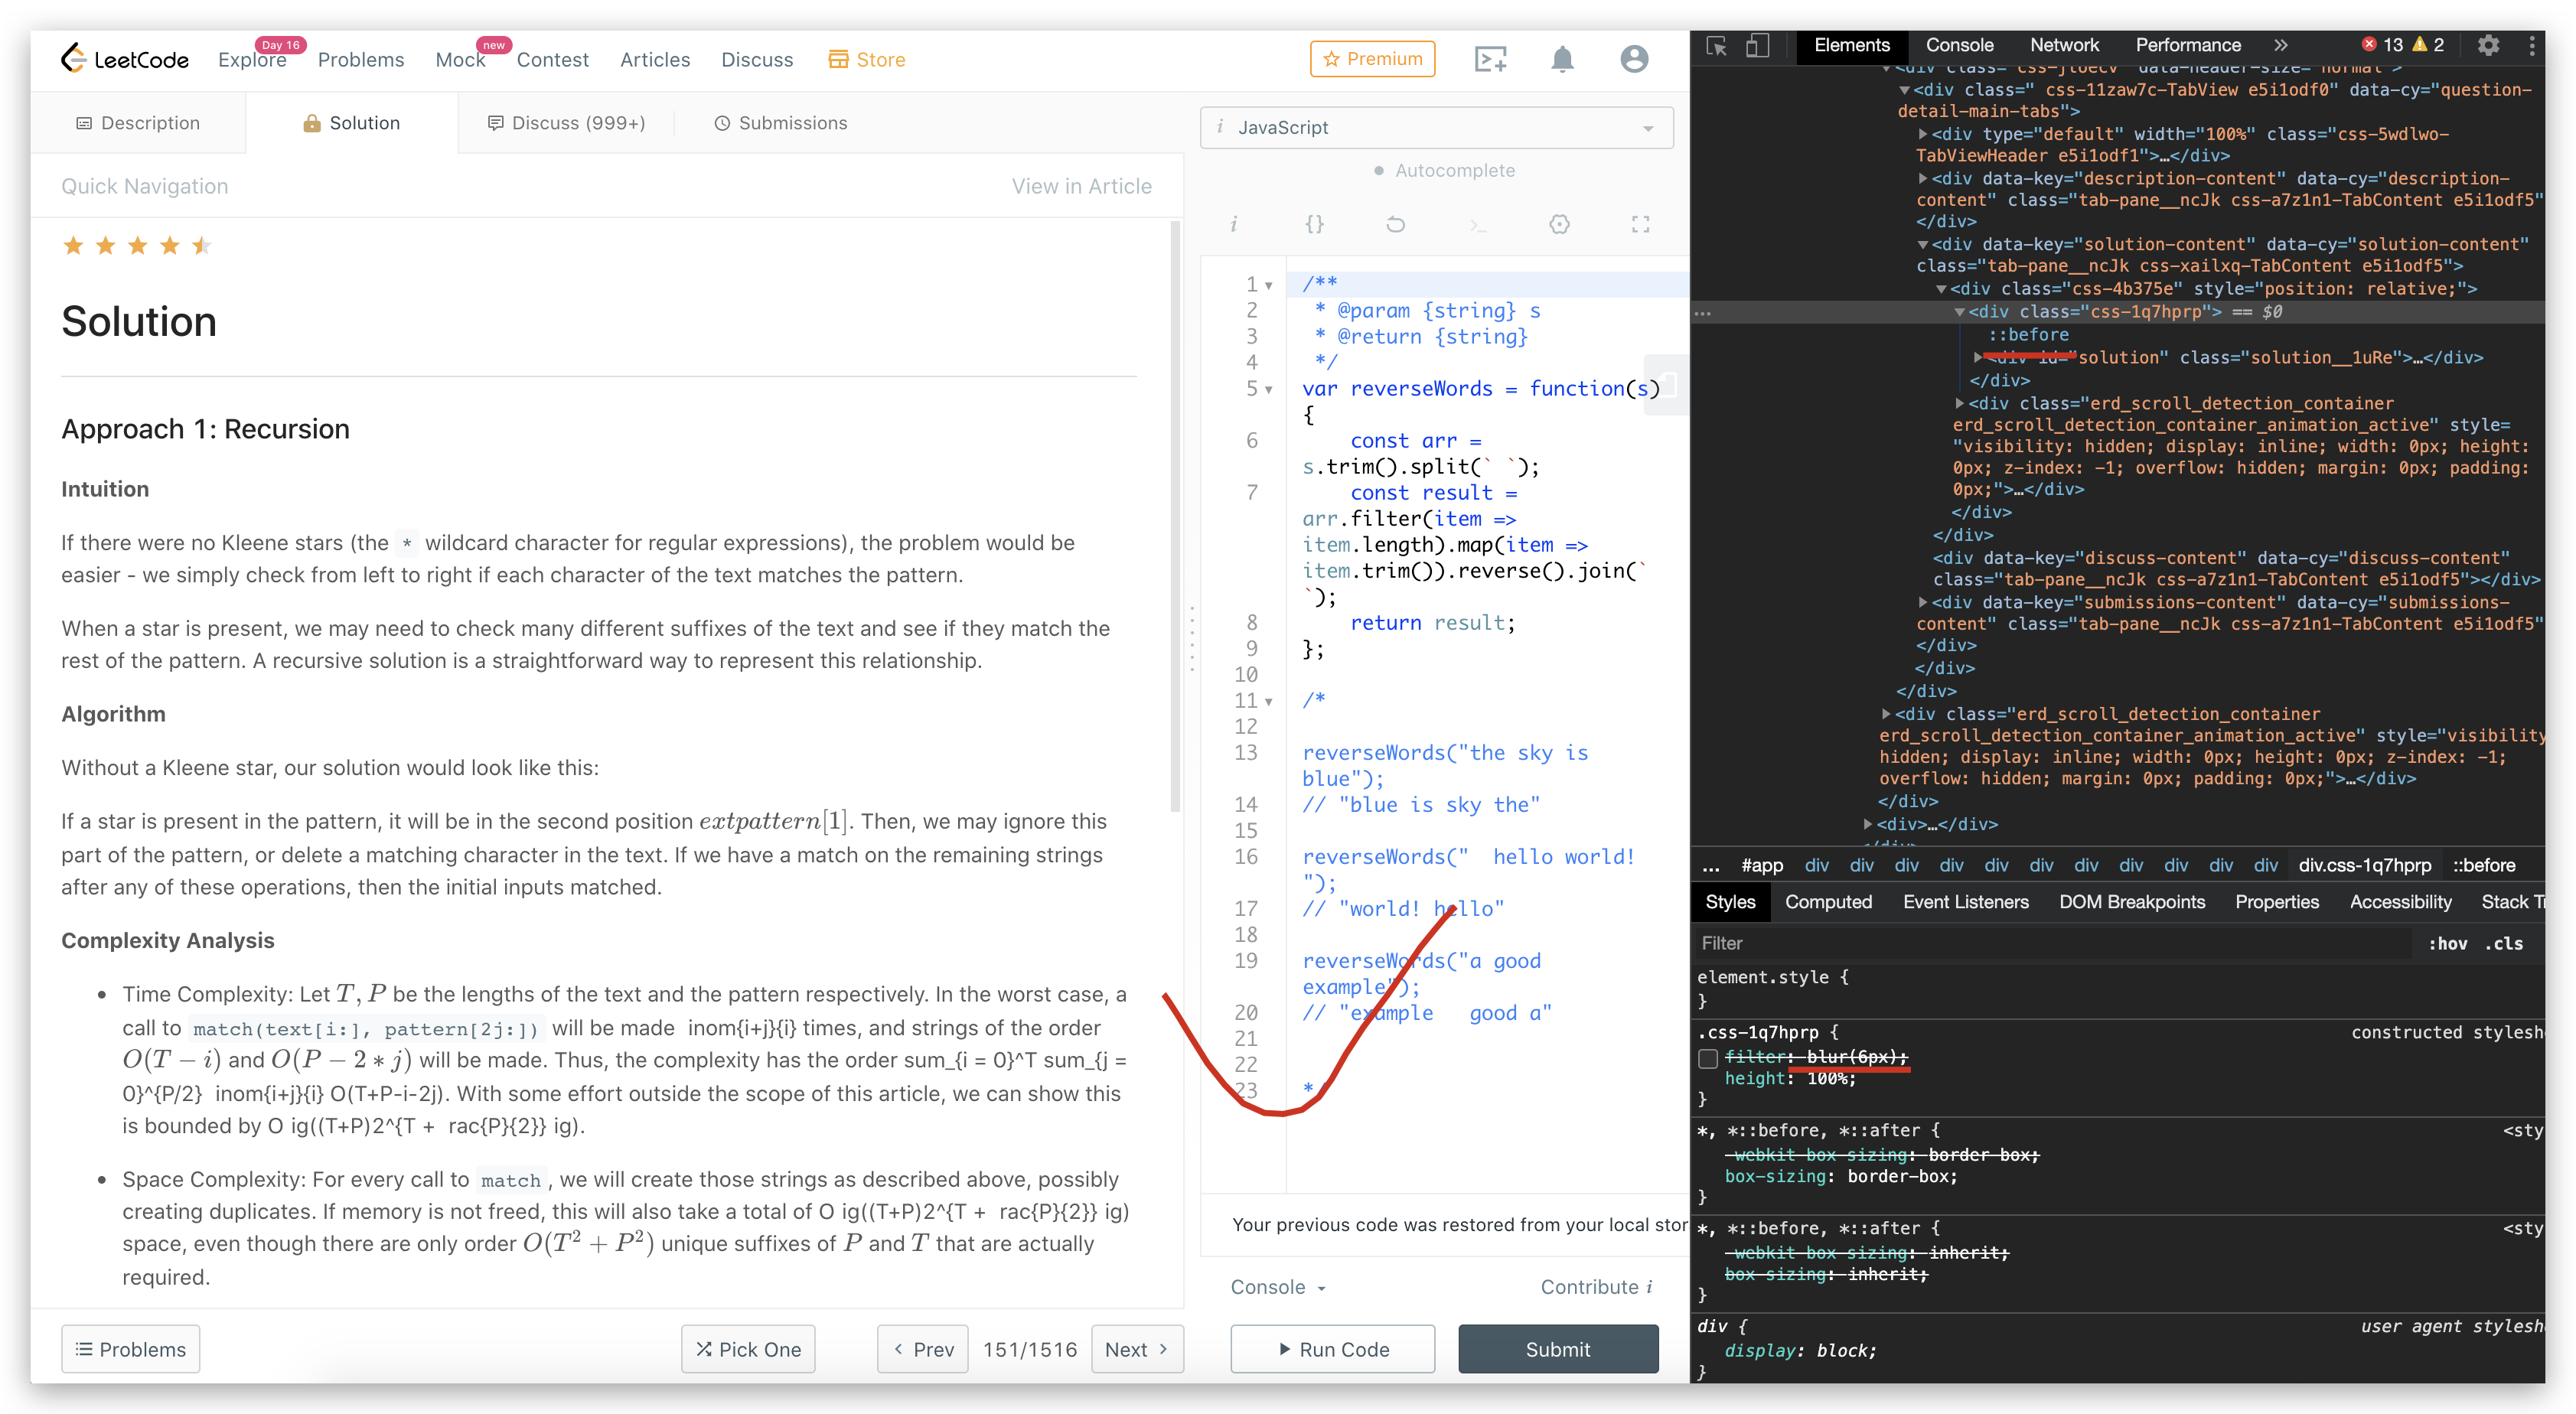Open the notifications bell

[1562, 58]
